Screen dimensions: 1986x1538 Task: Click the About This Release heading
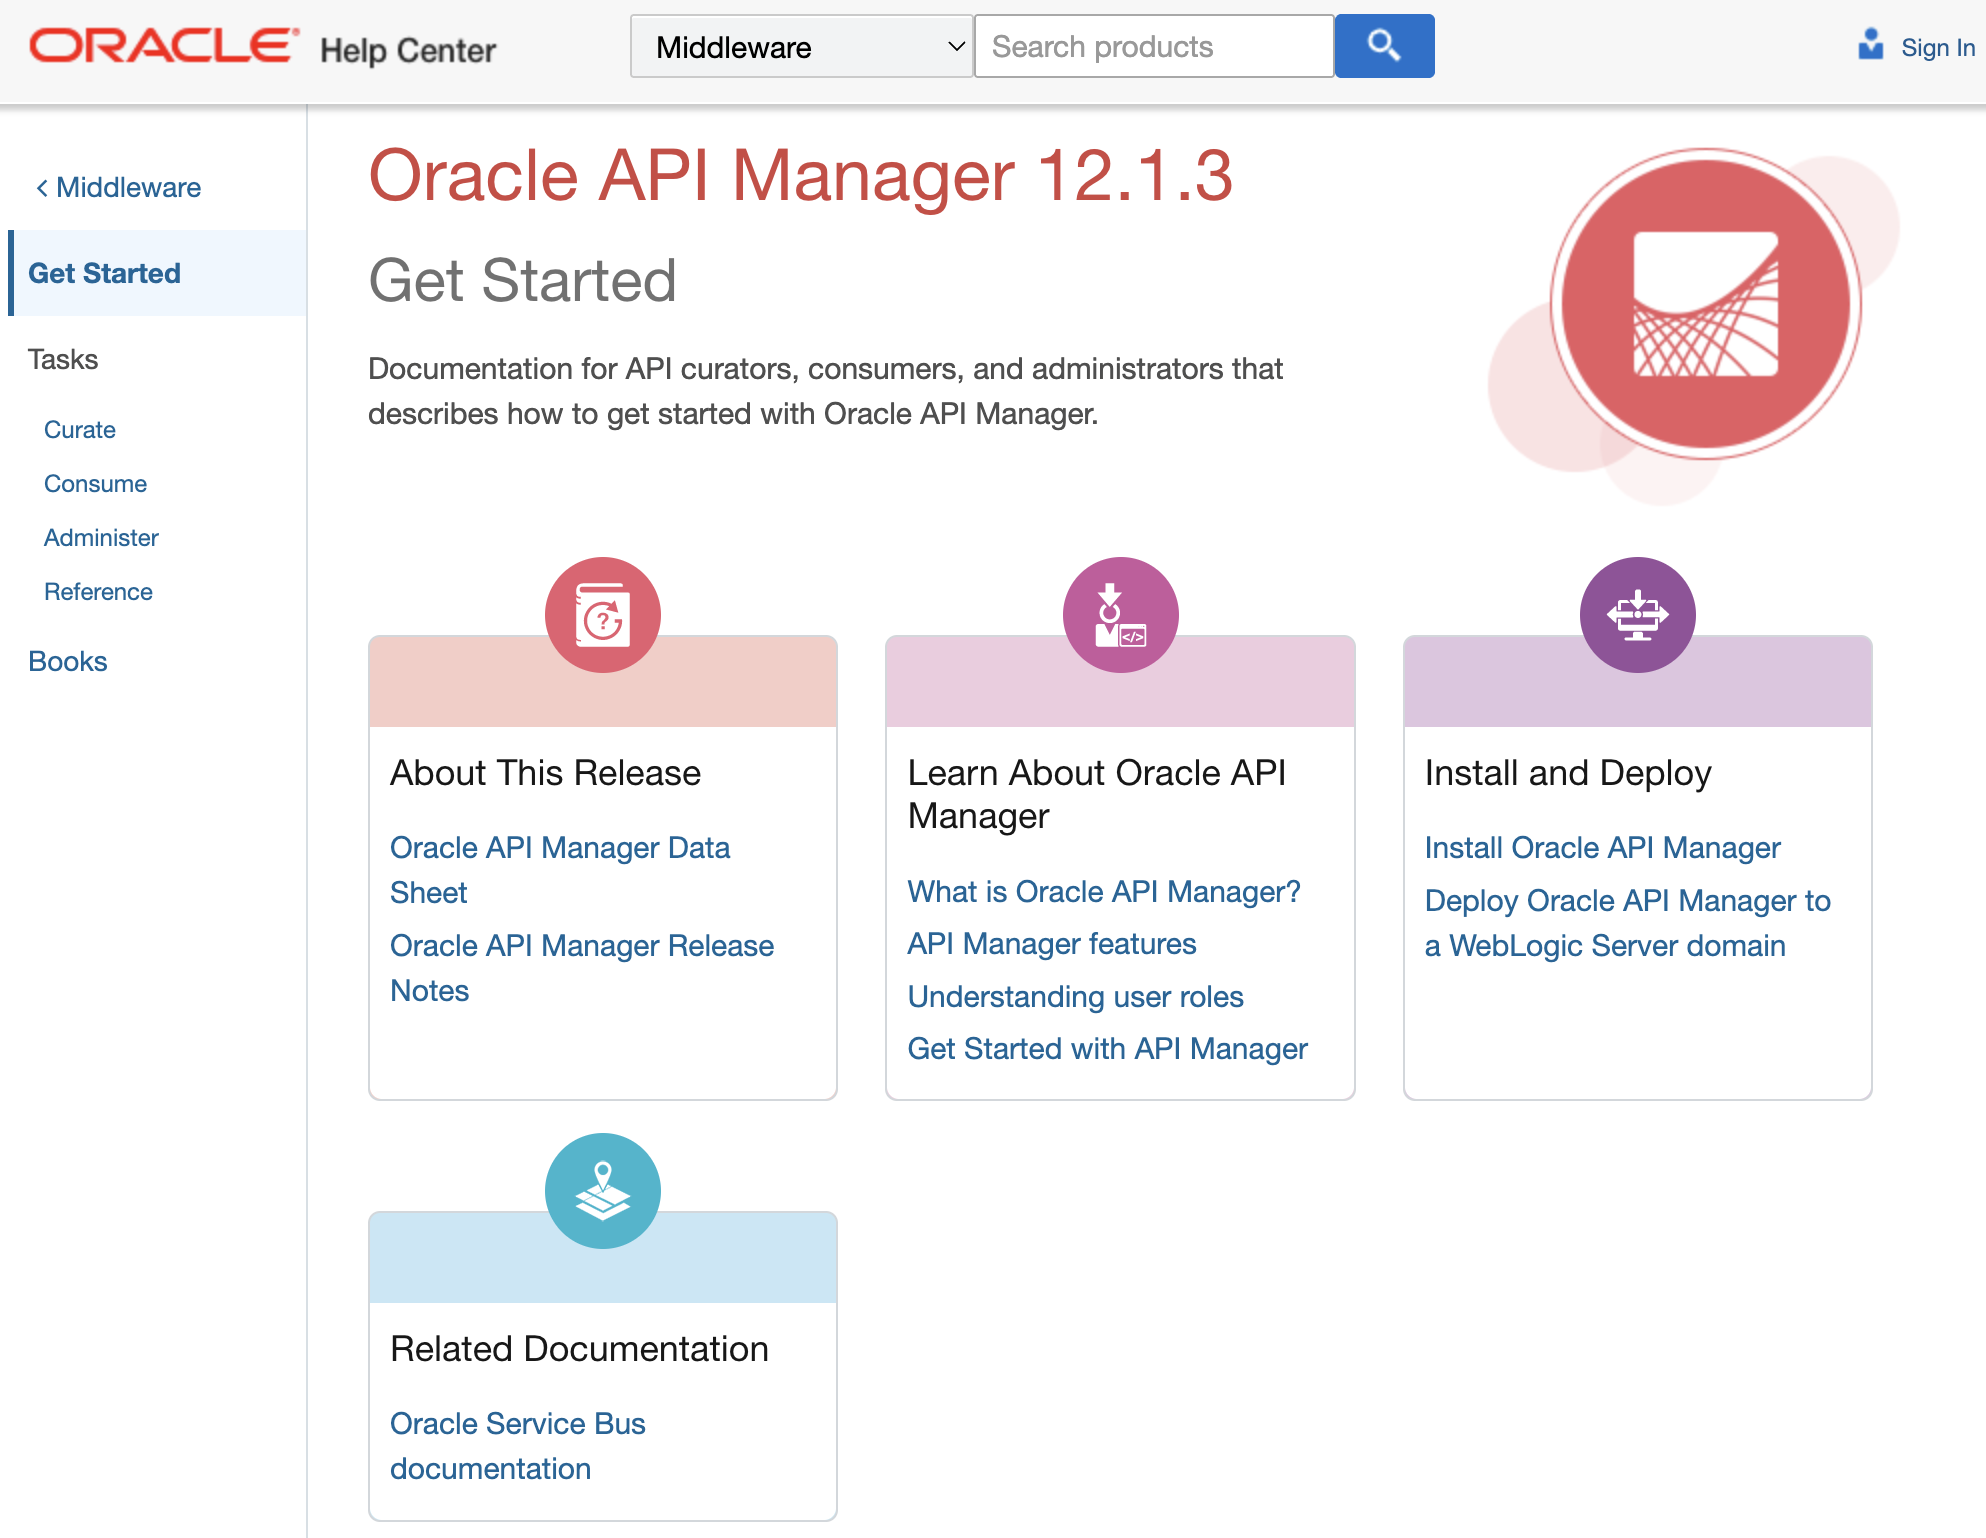pos(546,773)
